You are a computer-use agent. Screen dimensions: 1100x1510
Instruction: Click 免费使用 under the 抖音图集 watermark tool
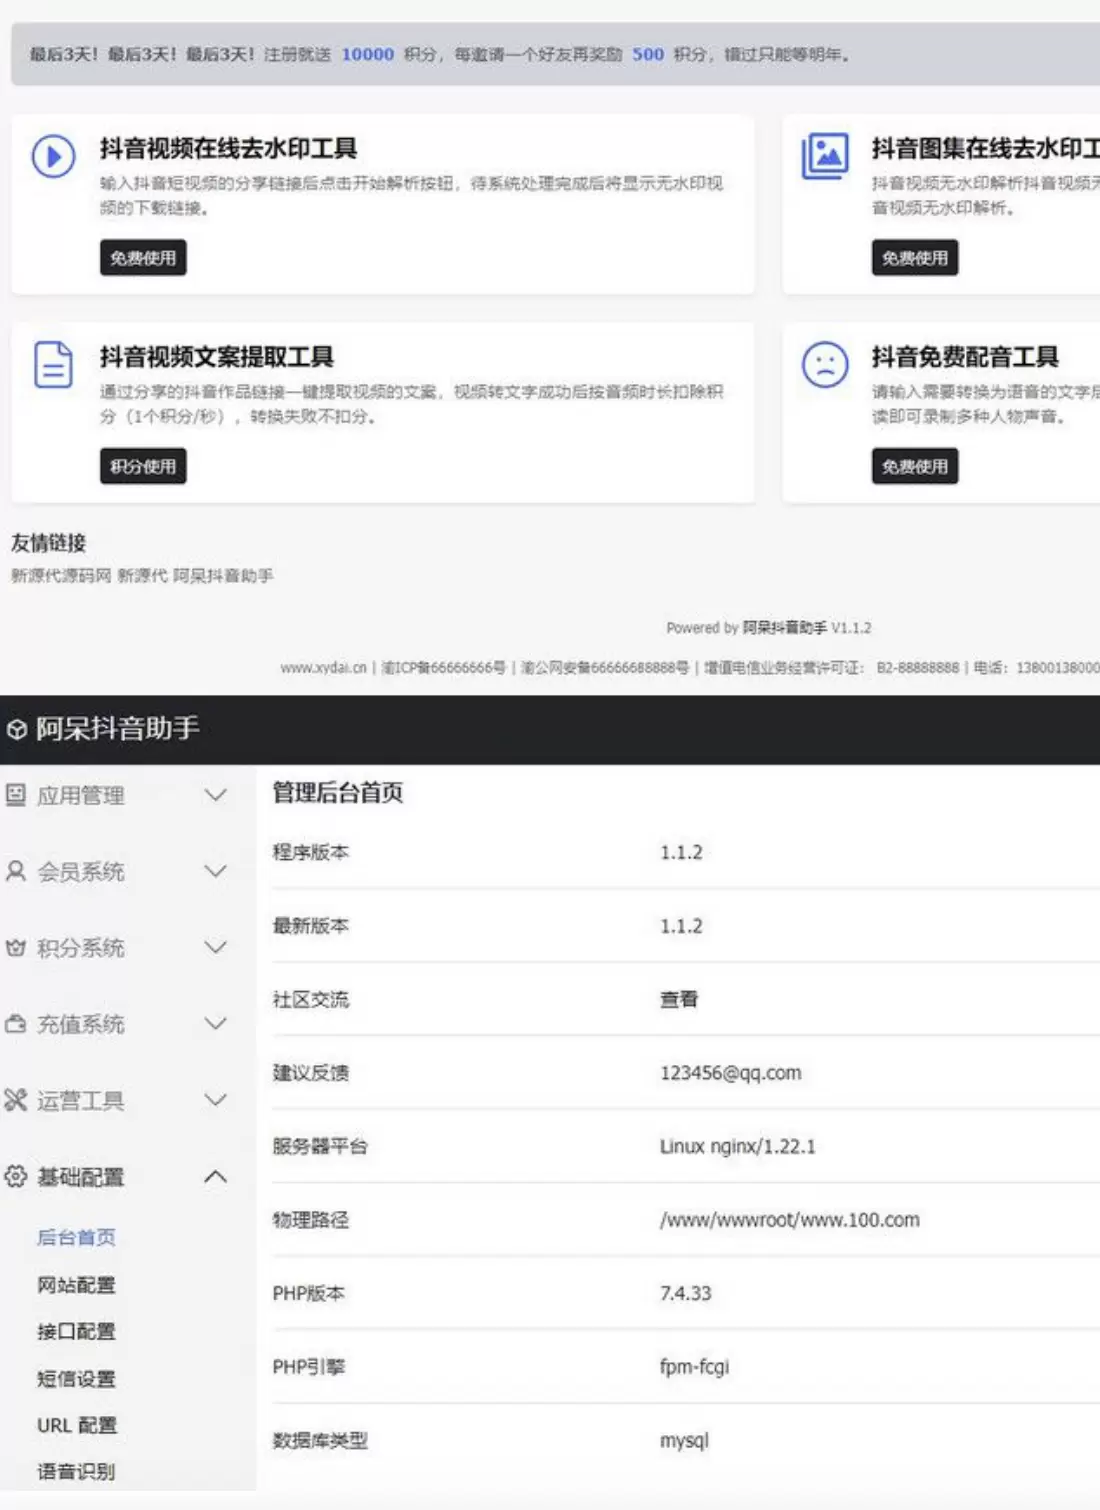pos(915,258)
